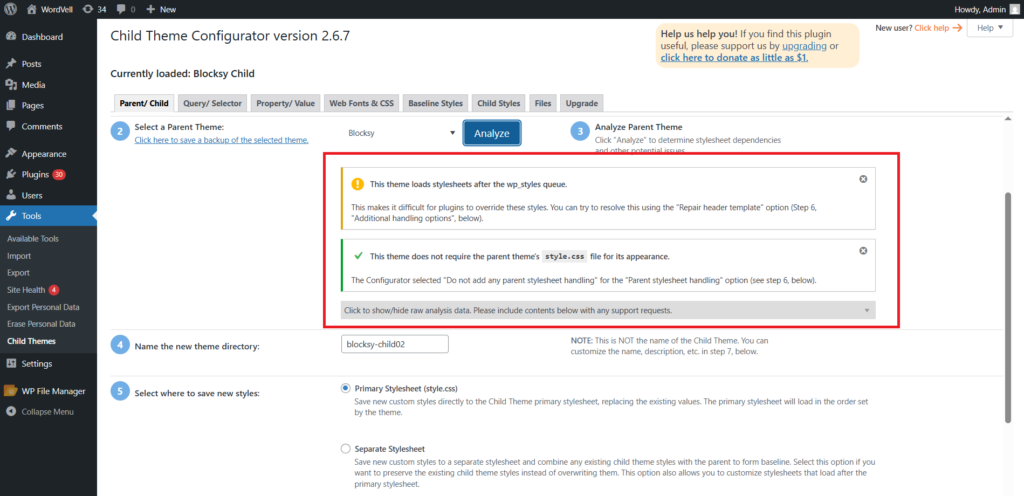Viewport: 1024px width, 496px height.
Task: Click the Media icon in sidebar
Action: (x=11, y=85)
